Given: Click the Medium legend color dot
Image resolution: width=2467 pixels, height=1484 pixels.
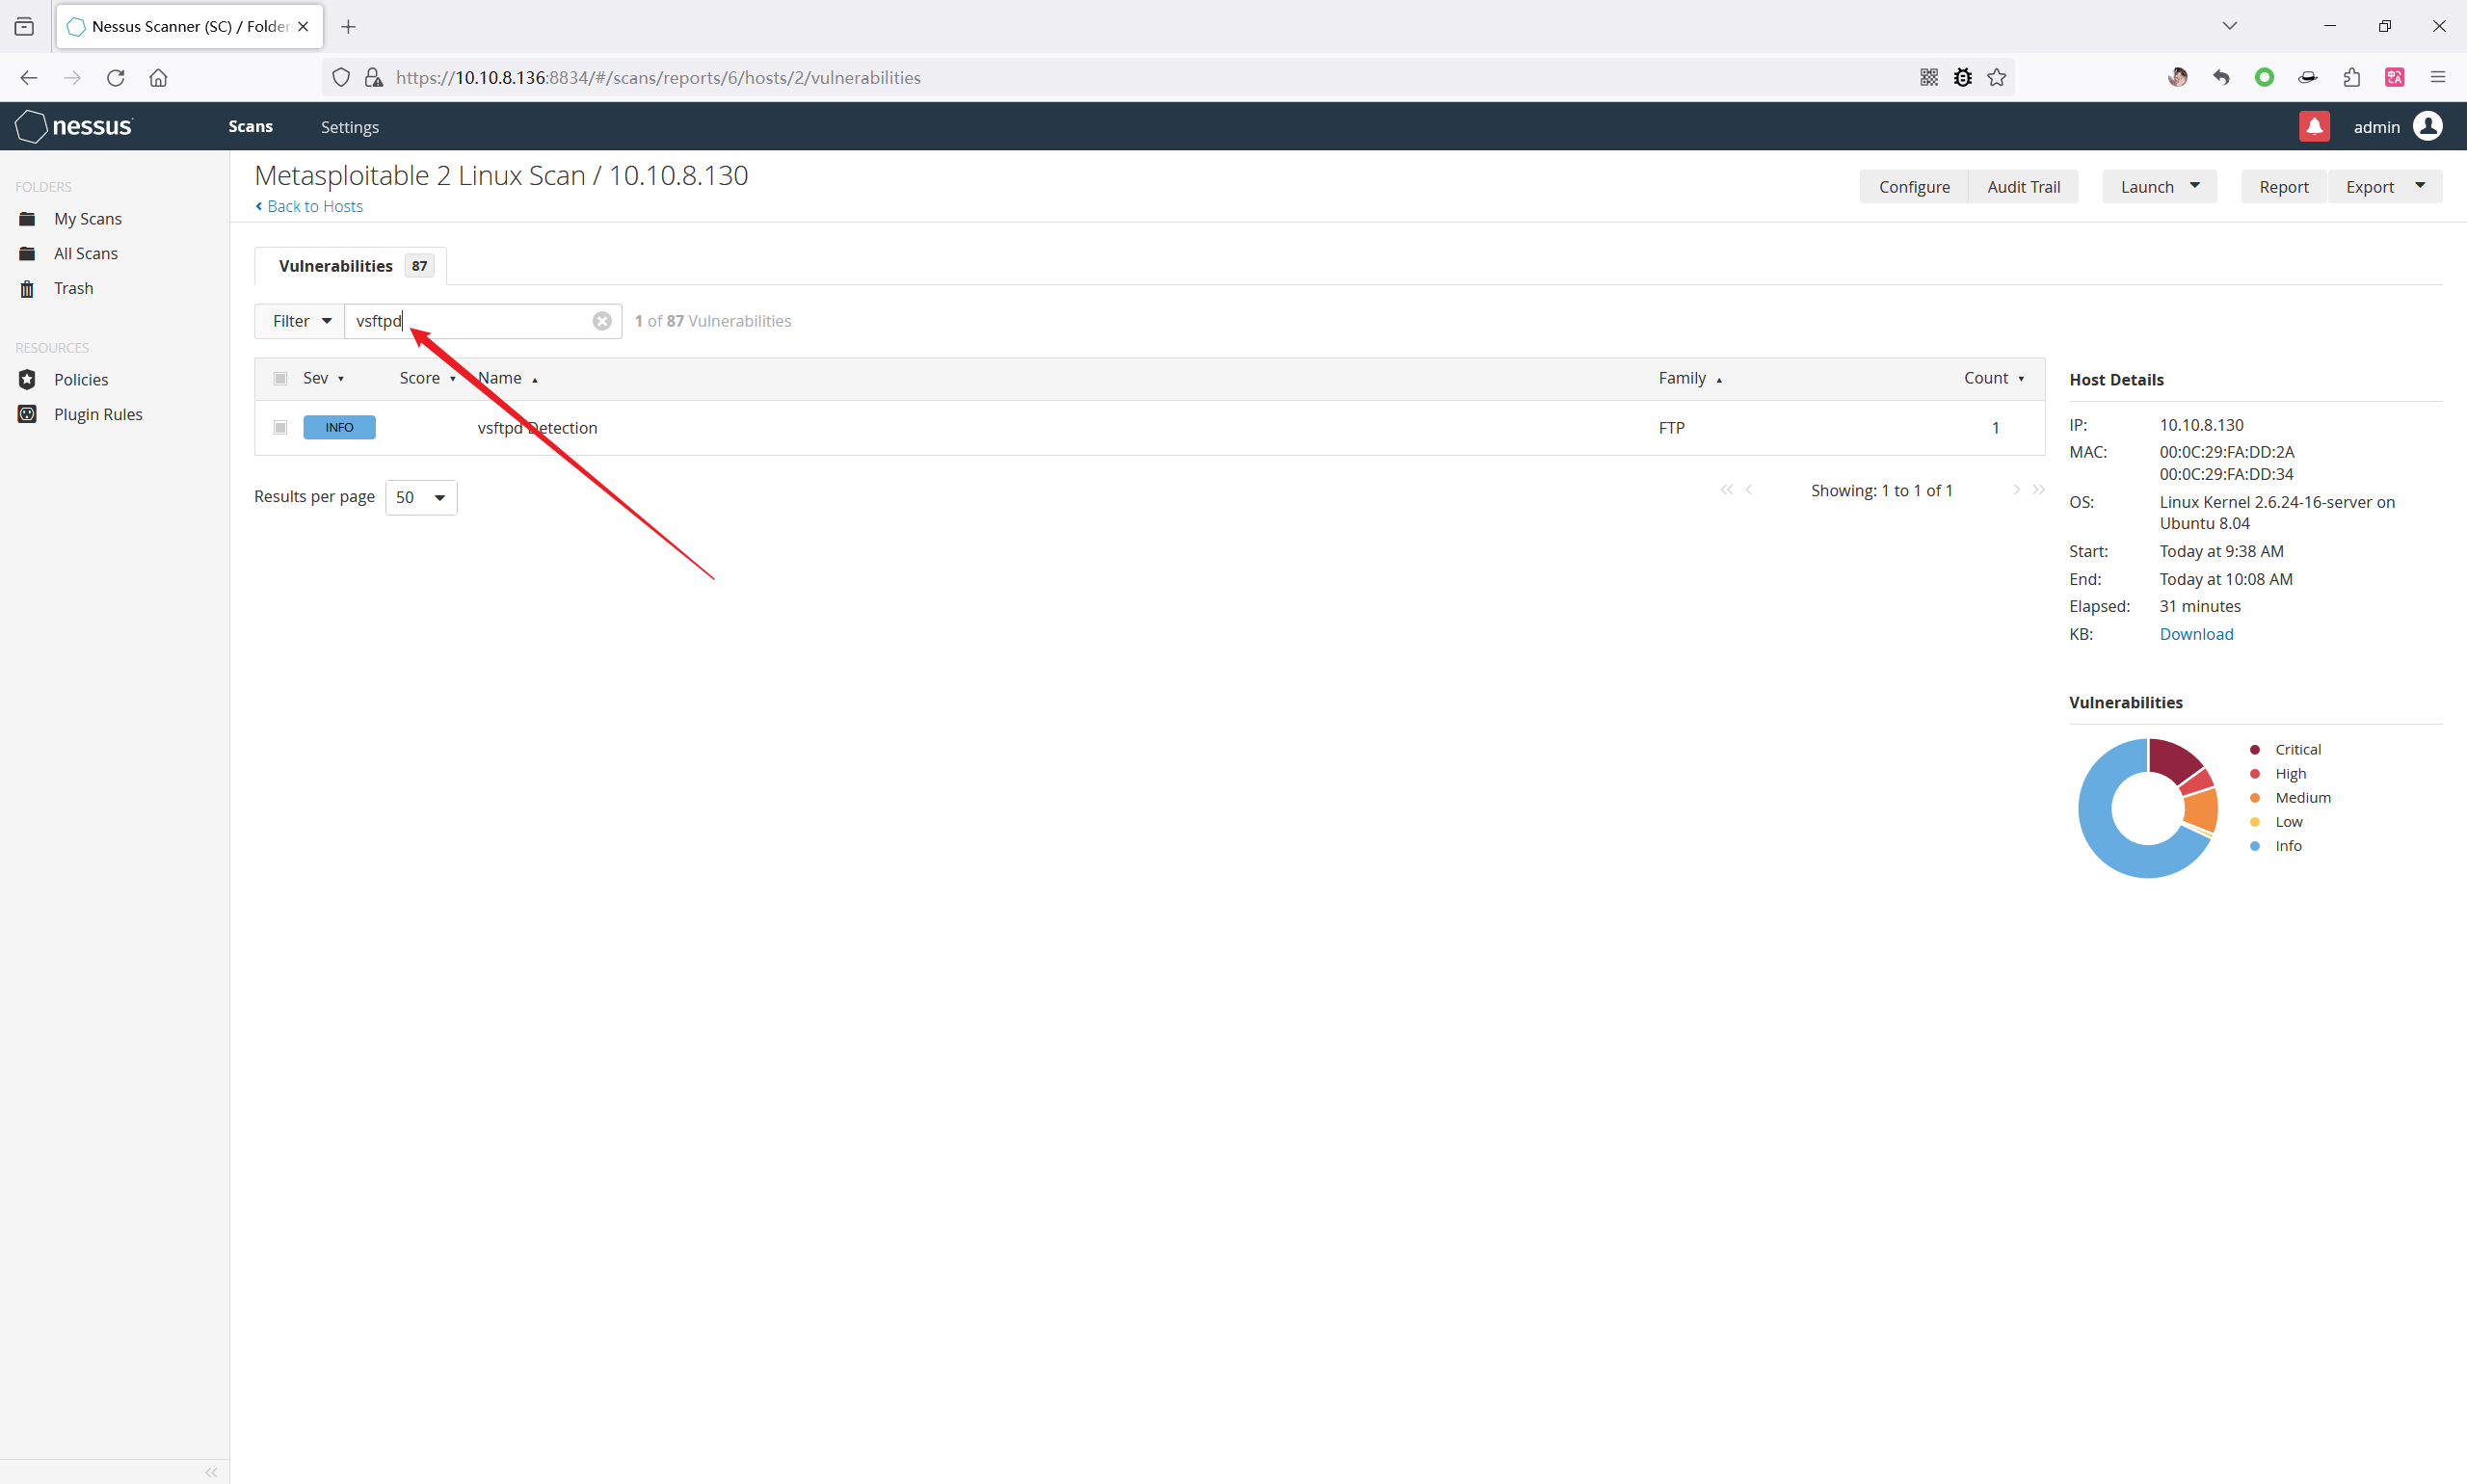Looking at the screenshot, I should (2254, 798).
